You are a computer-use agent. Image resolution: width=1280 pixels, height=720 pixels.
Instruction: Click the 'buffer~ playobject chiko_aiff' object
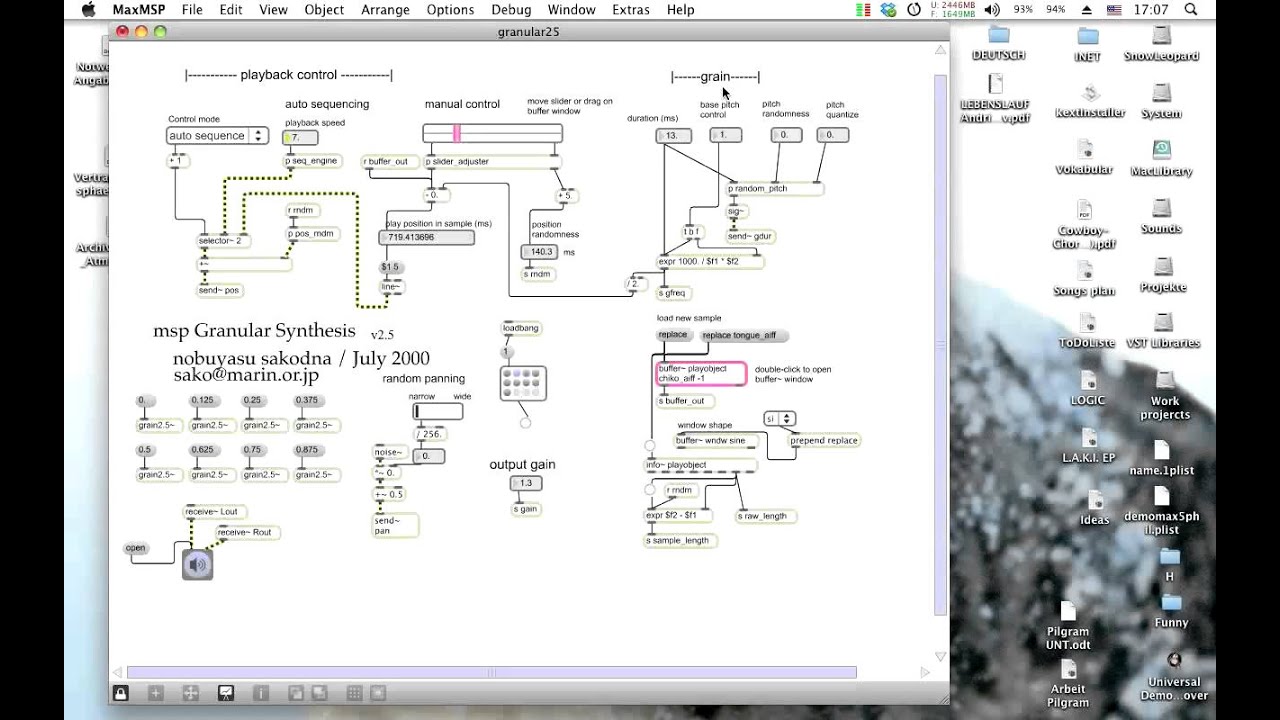click(701, 374)
